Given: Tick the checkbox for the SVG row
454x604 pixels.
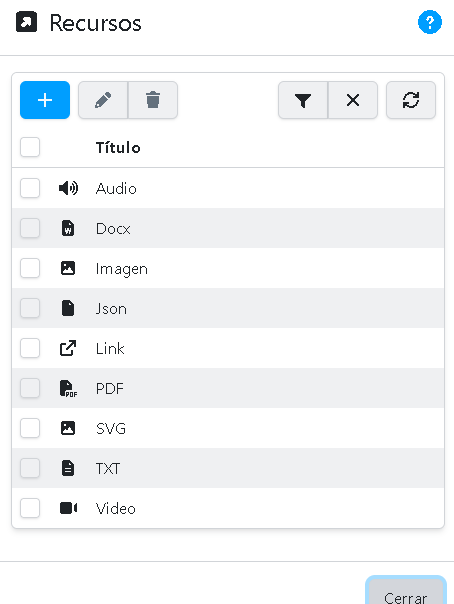Looking at the screenshot, I should click(30, 428).
